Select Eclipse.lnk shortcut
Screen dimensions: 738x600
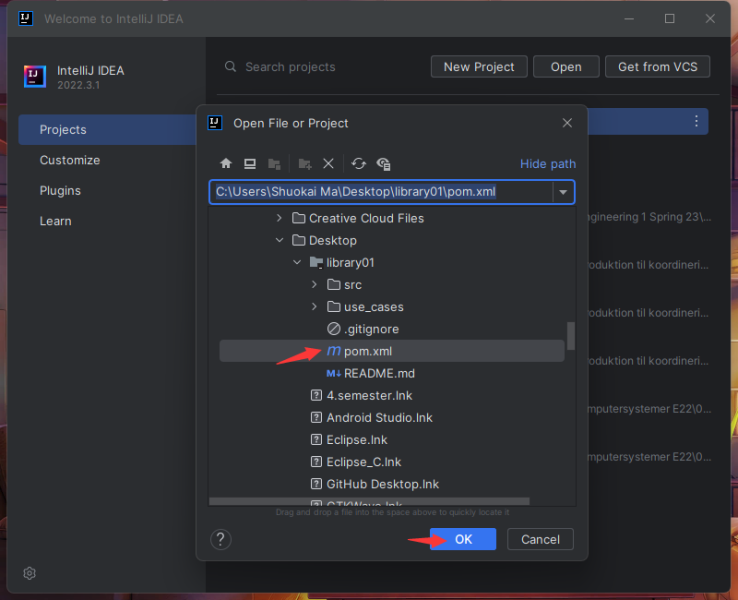tap(349, 440)
